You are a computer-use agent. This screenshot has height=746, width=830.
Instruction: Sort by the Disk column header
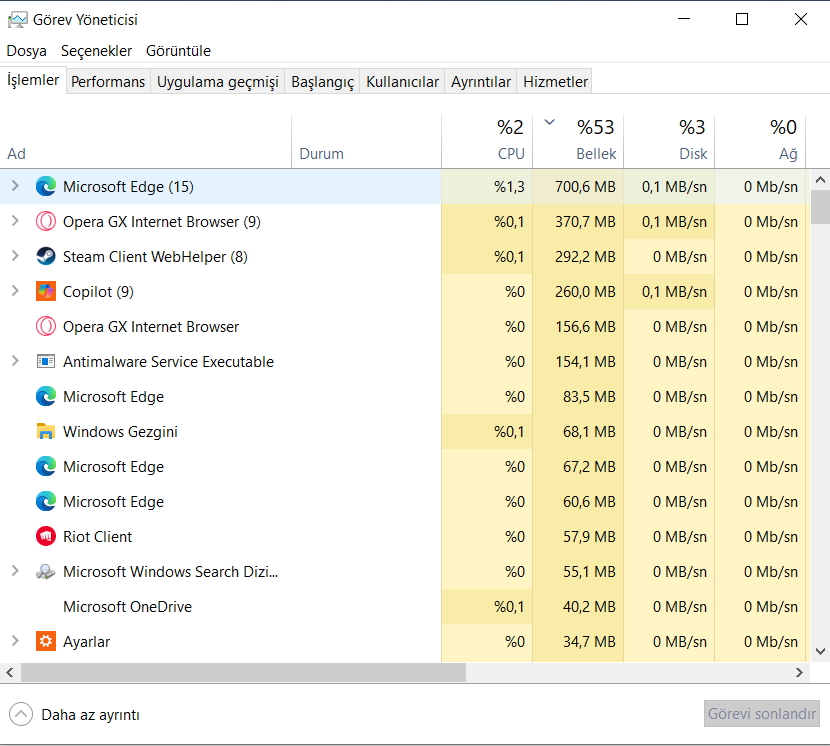pos(669,141)
